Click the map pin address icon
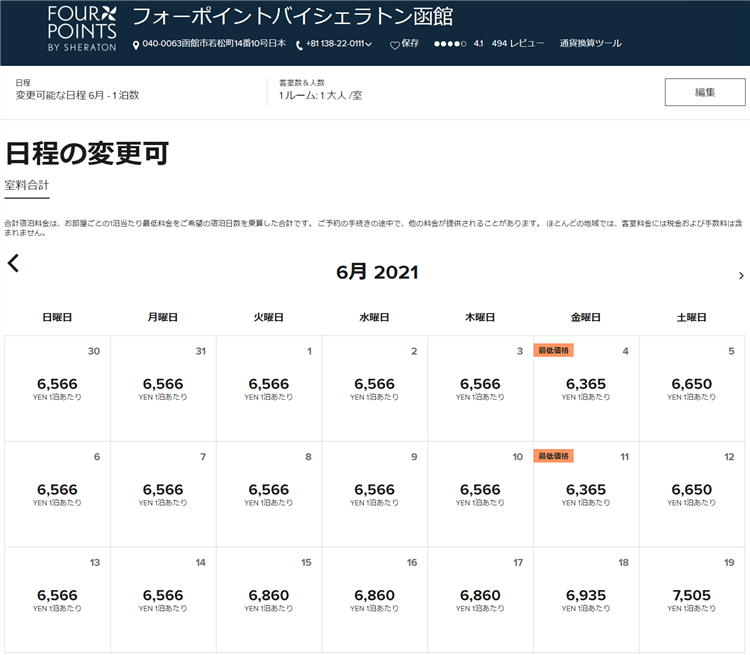The width and height of the screenshot is (750, 655). click(136, 44)
